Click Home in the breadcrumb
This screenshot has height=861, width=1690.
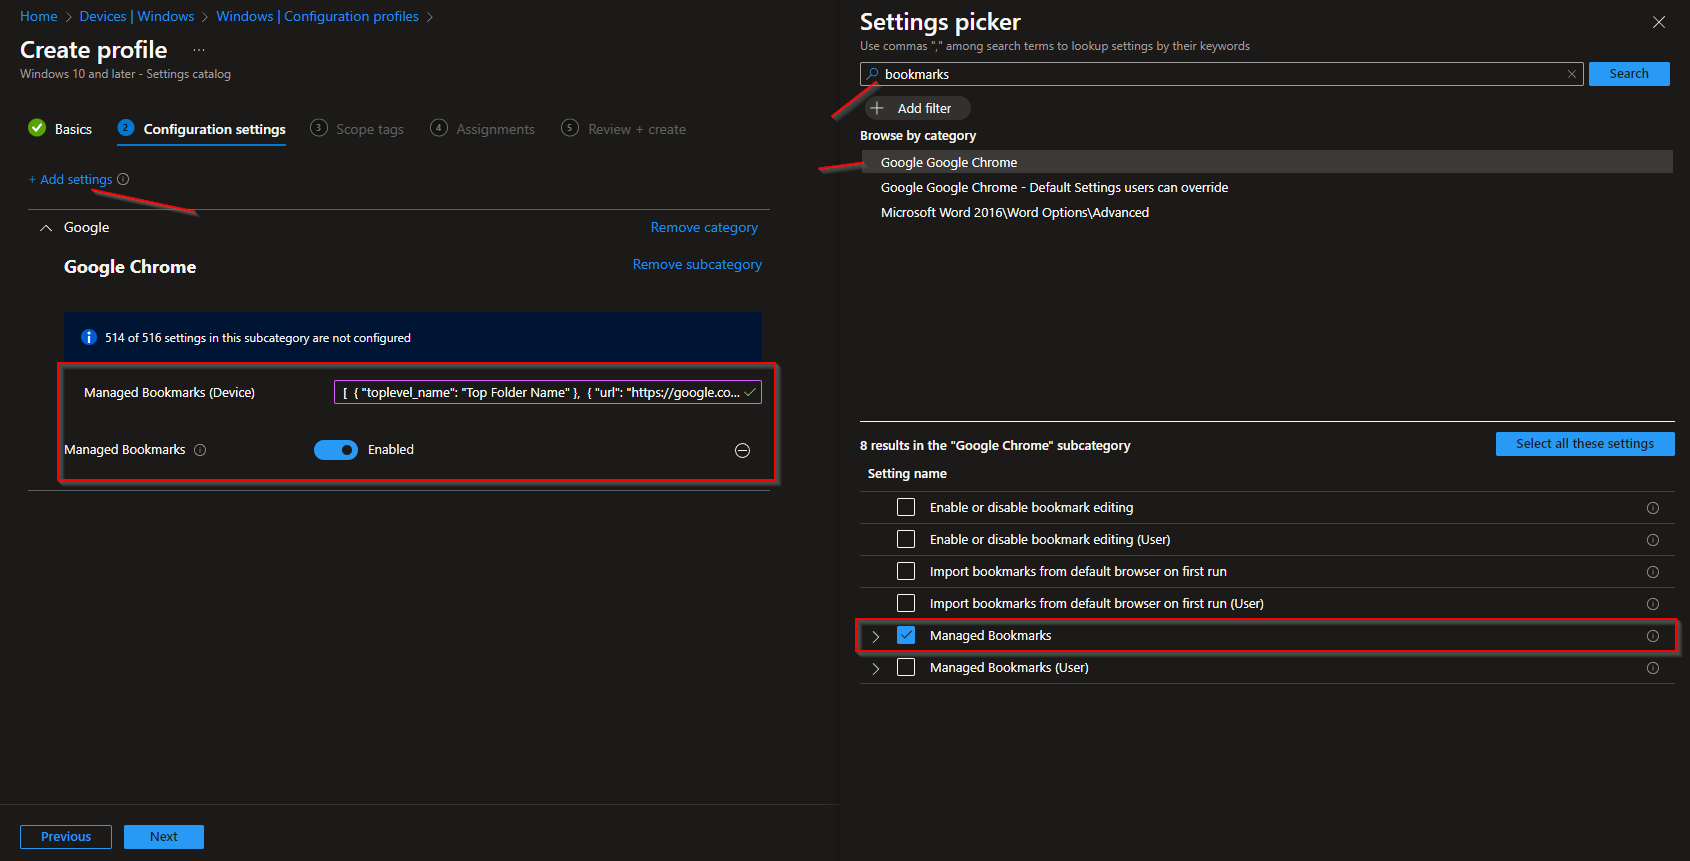[x=39, y=17]
